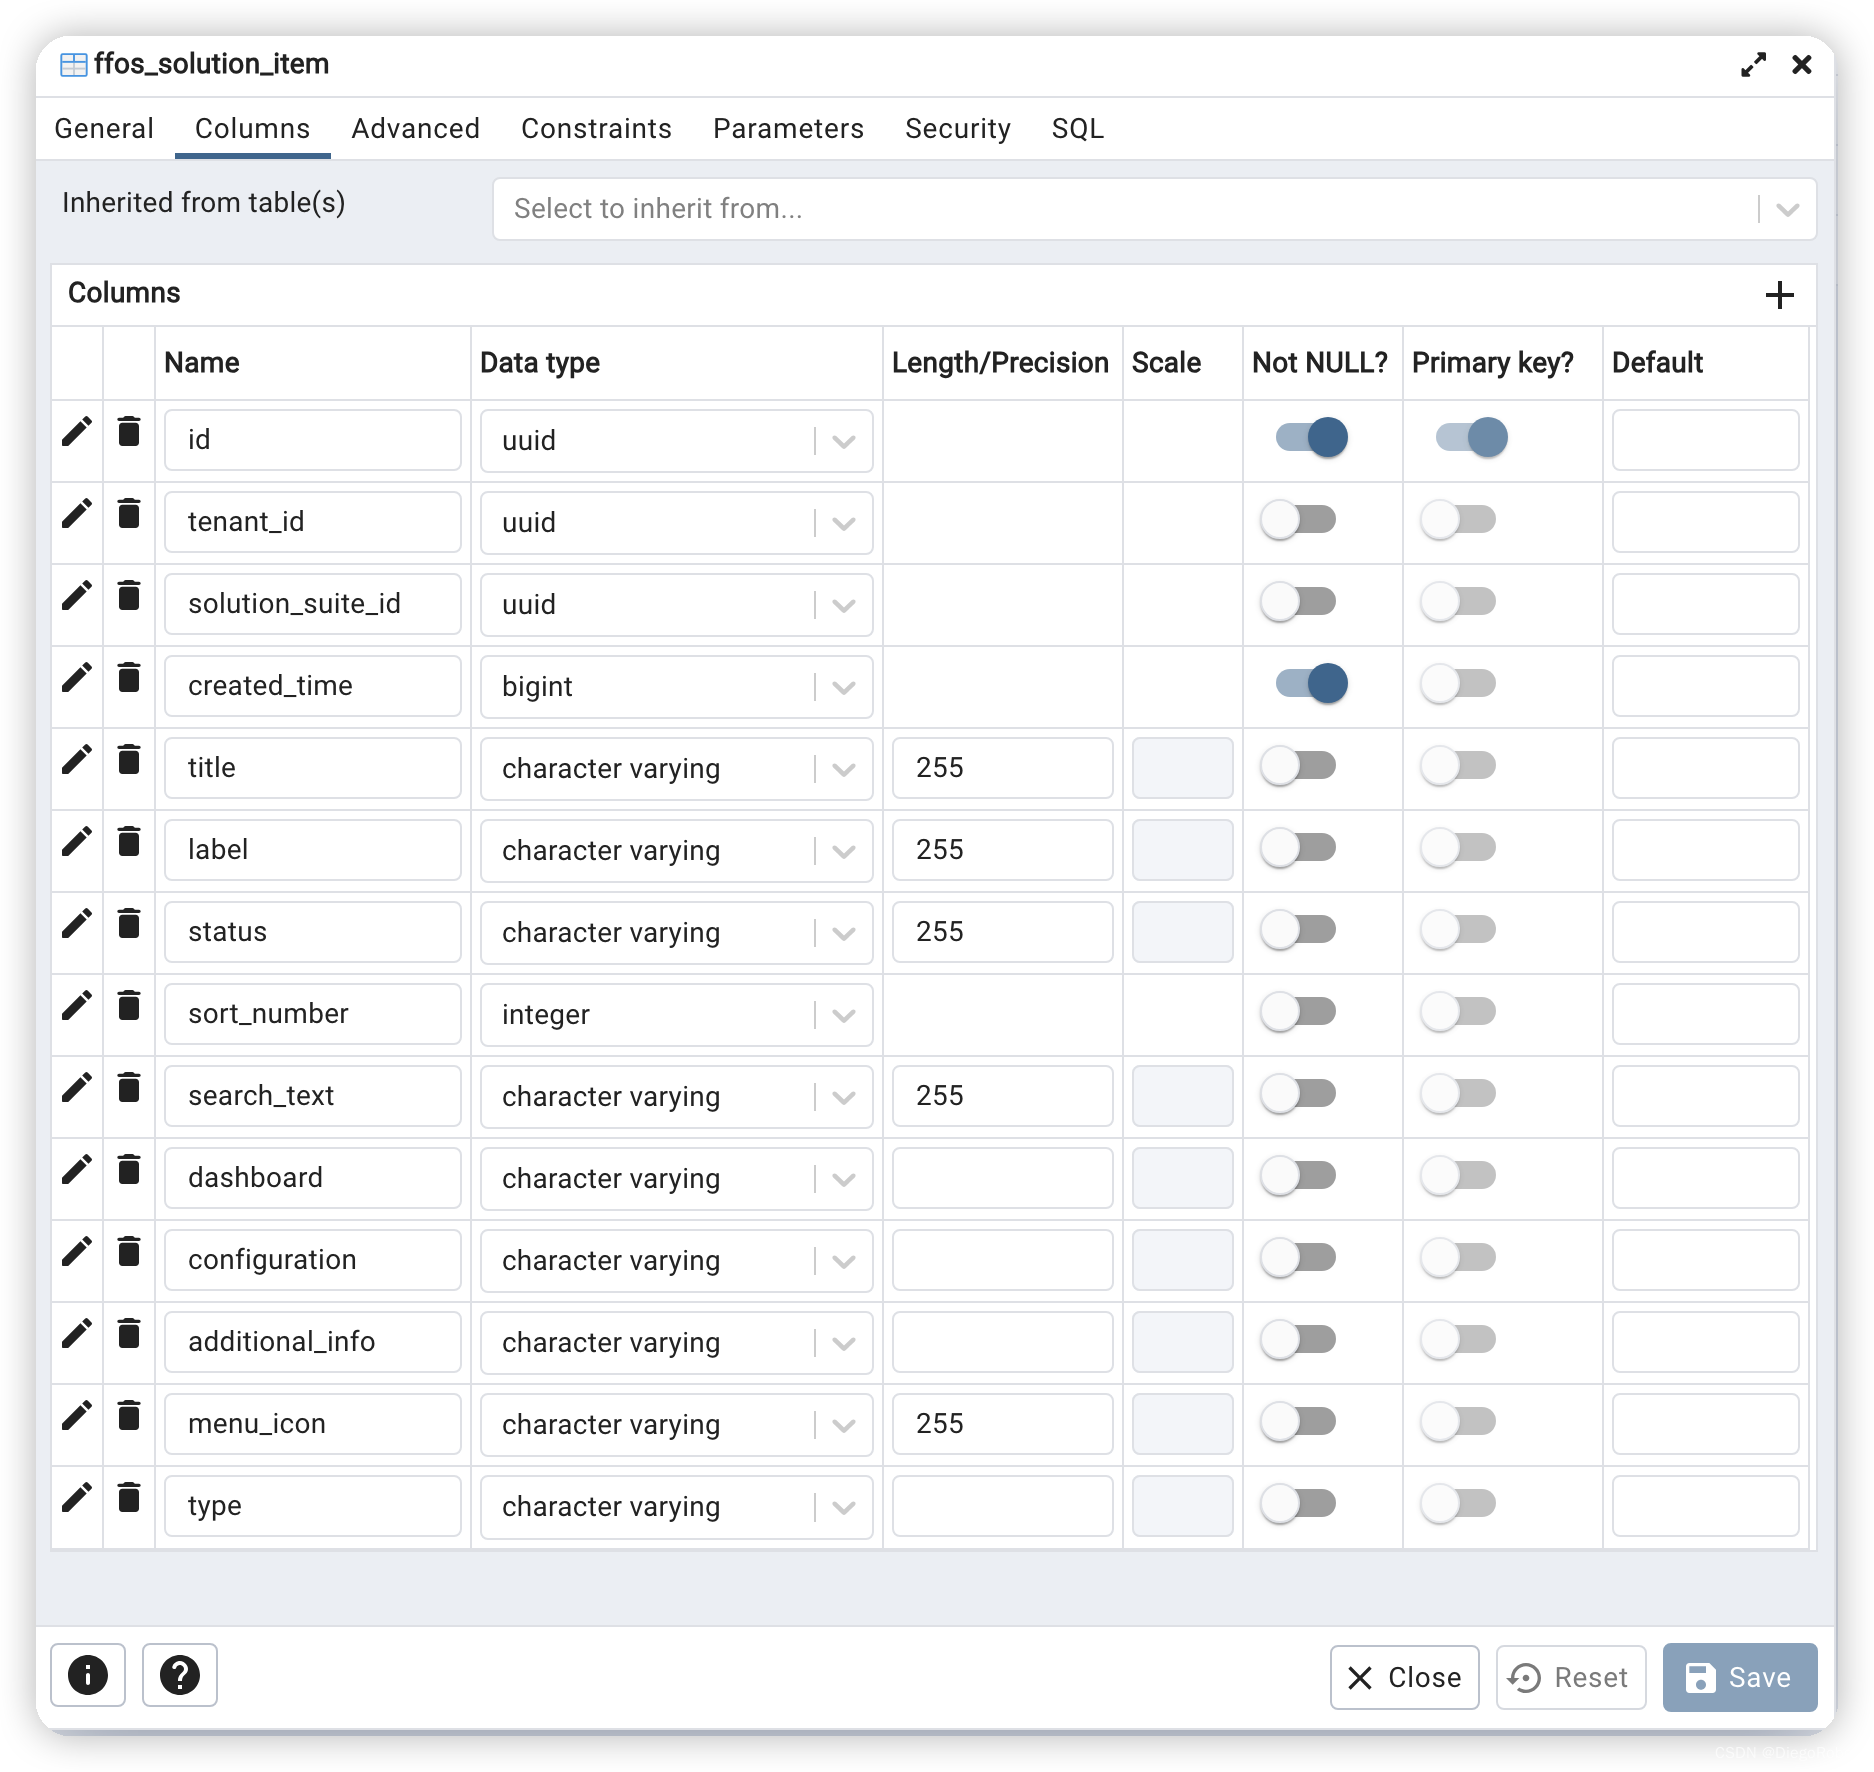This screenshot has height=1772, width=1874.
Task: Open data type dropdown for id
Action: pyautogui.click(x=676, y=440)
